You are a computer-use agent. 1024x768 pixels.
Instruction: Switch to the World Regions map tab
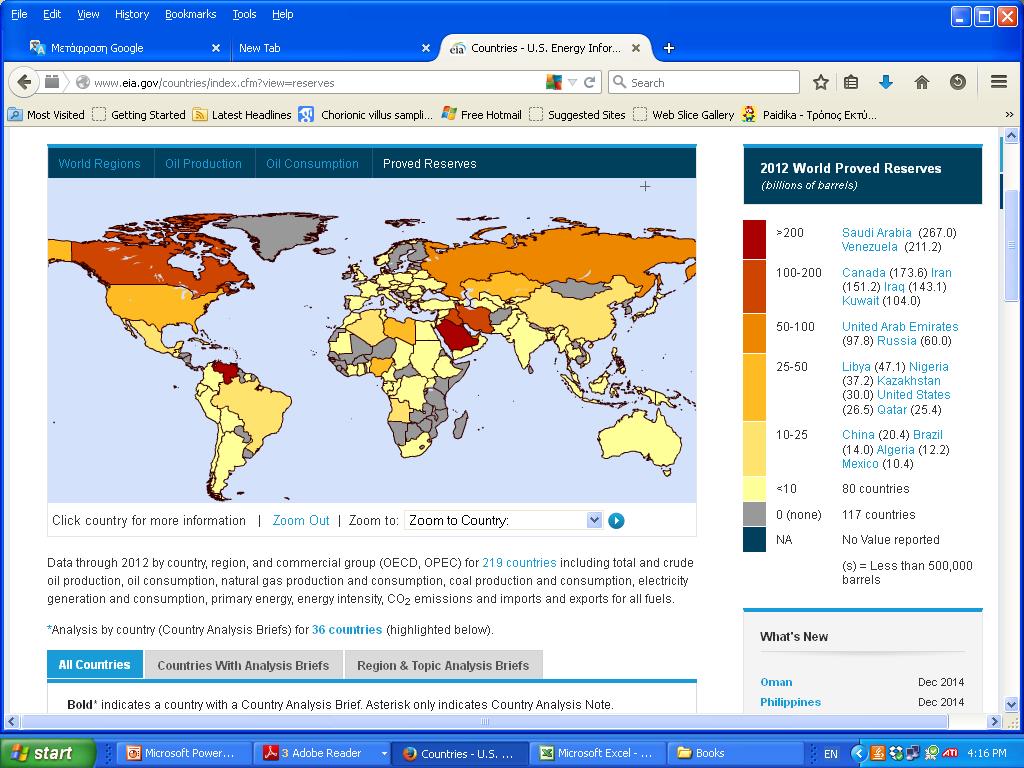pyautogui.click(x=99, y=164)
